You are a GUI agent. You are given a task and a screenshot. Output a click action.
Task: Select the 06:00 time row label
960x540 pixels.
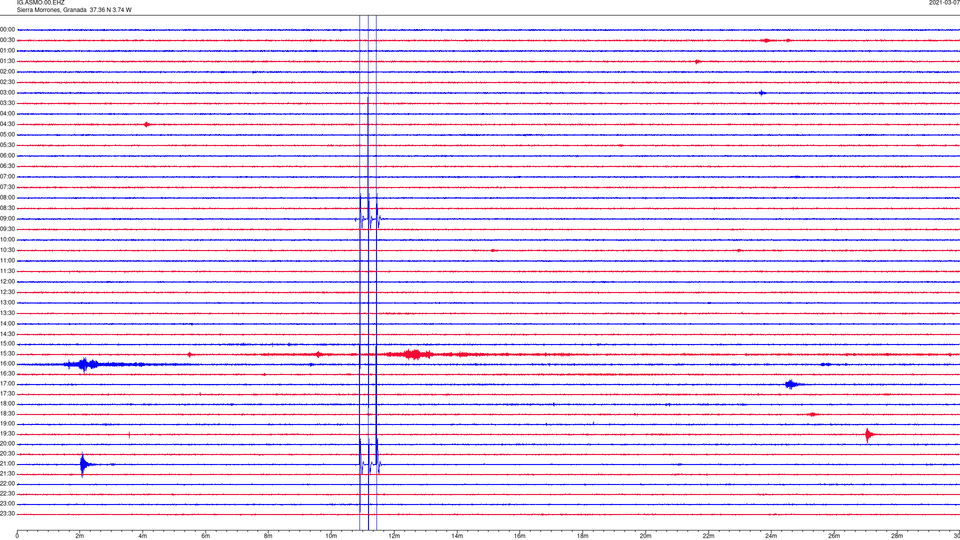tap(7, 156)
